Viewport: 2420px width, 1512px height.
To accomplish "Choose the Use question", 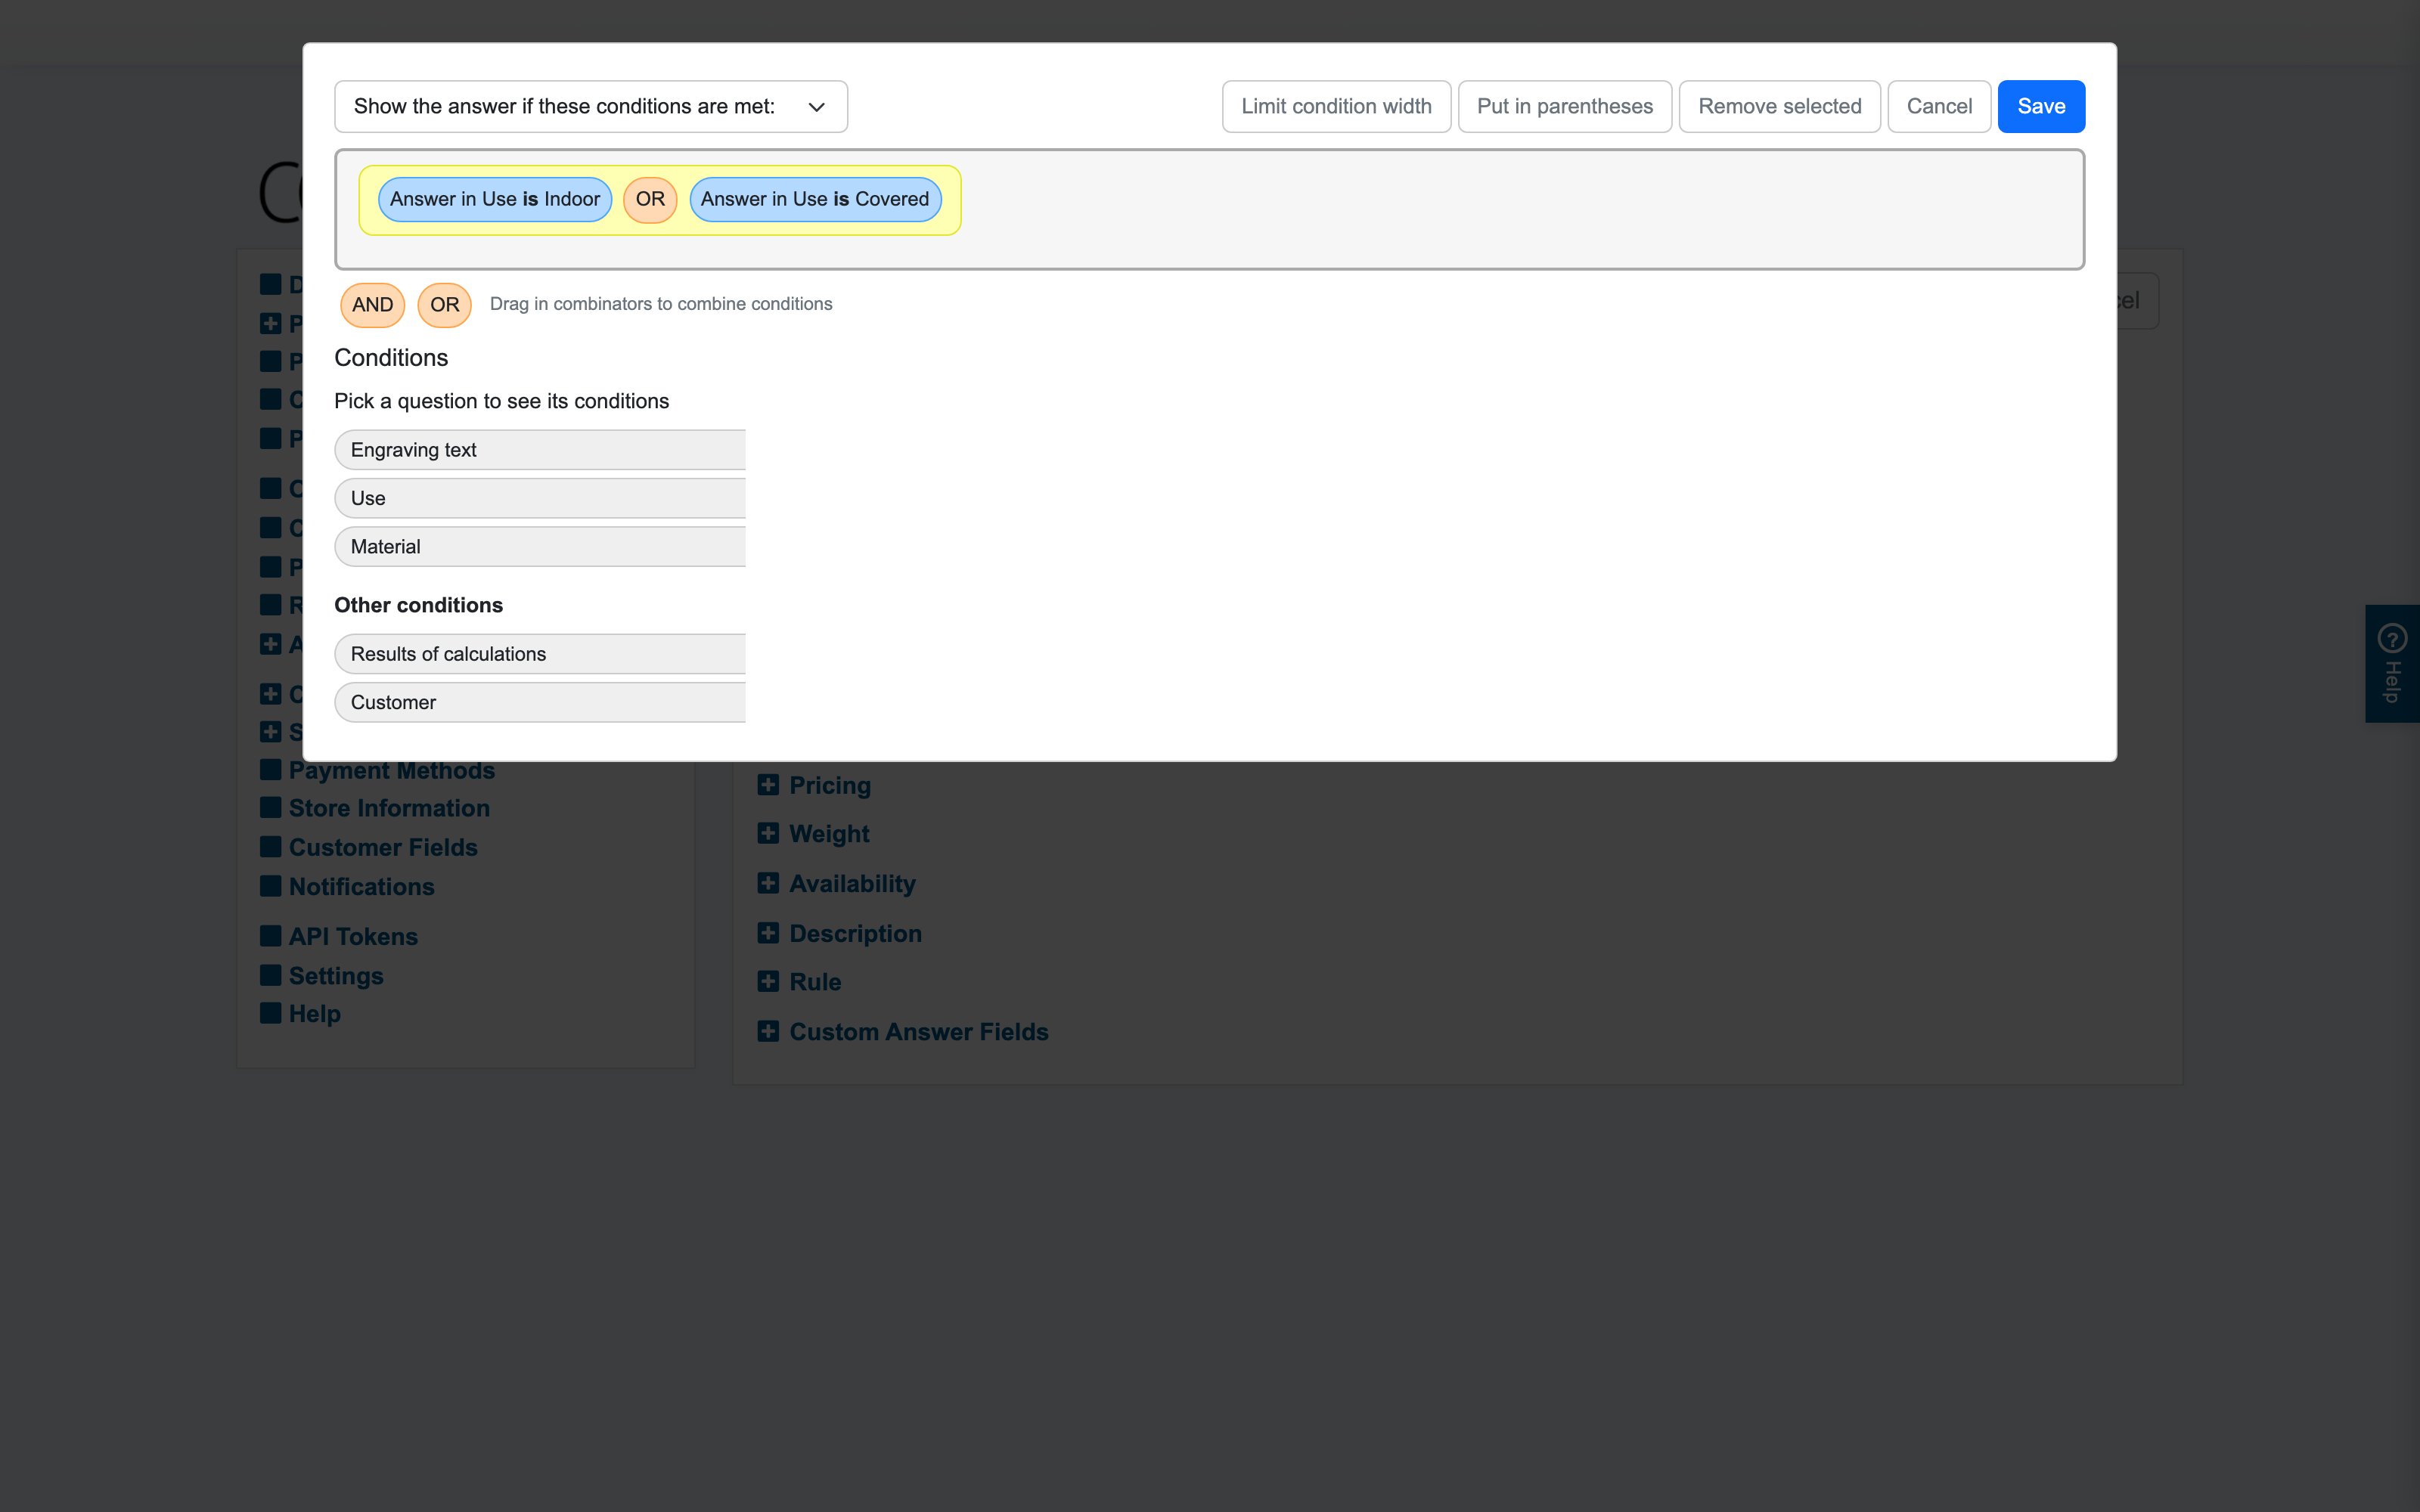I will (540, 498).
